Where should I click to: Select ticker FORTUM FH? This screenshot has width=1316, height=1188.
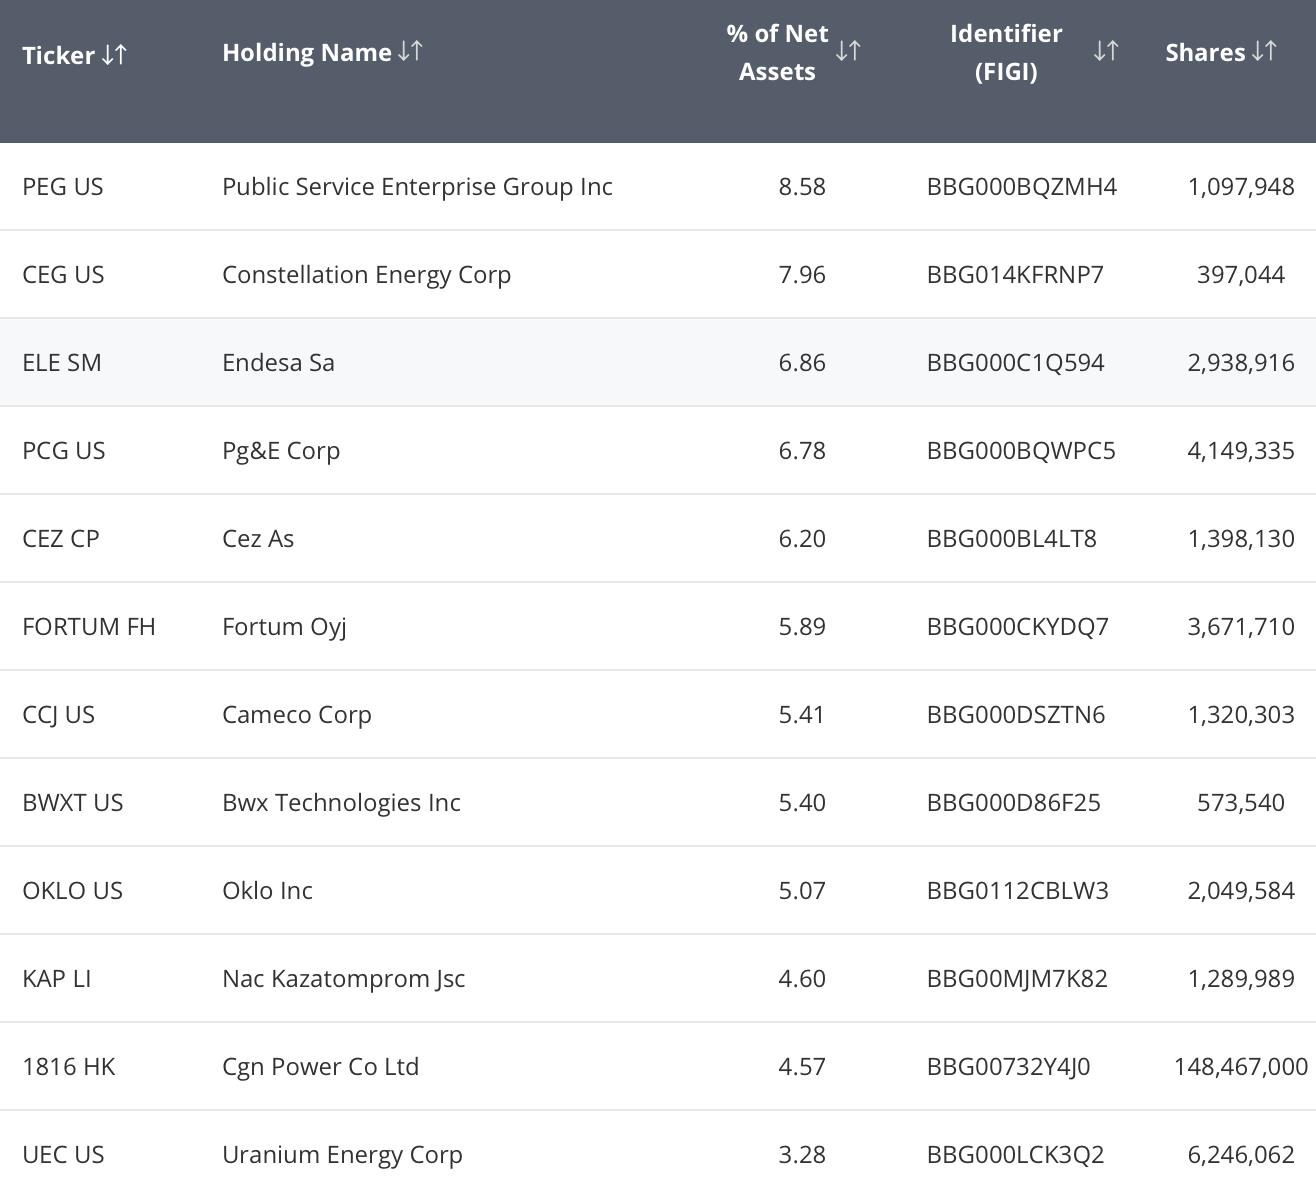pyautogui.click(x=89, y=627)
